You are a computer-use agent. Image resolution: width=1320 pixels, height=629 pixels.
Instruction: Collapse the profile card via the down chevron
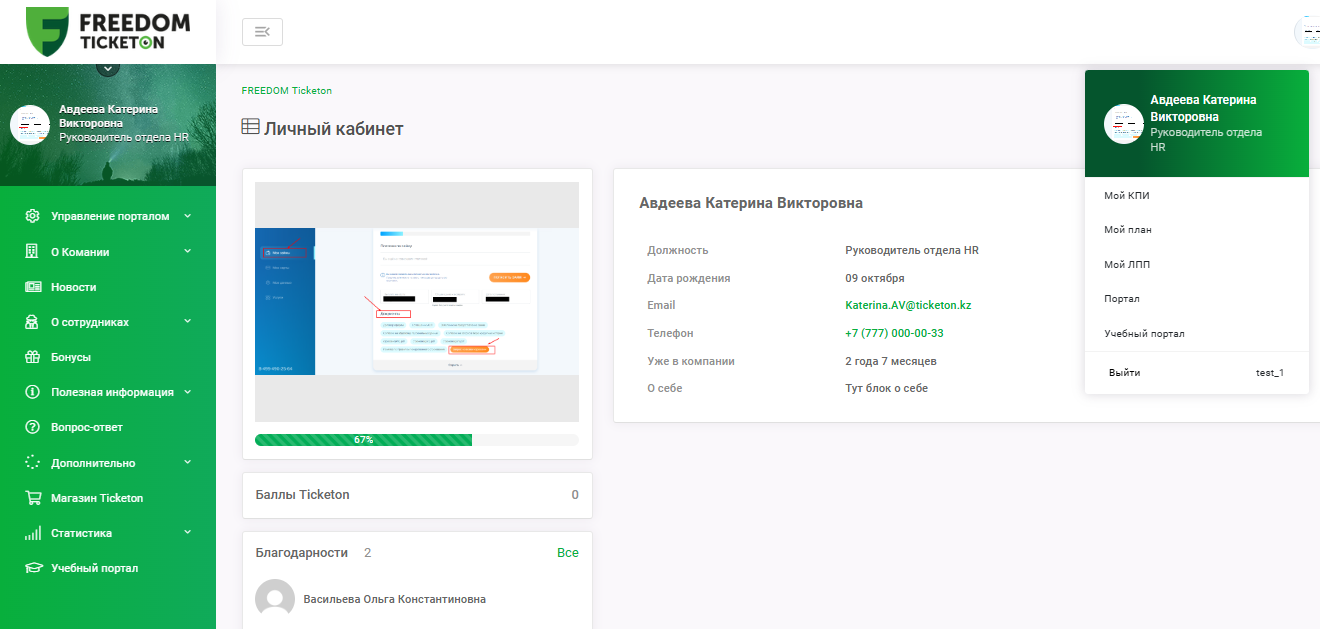click(x=108, y=68)
